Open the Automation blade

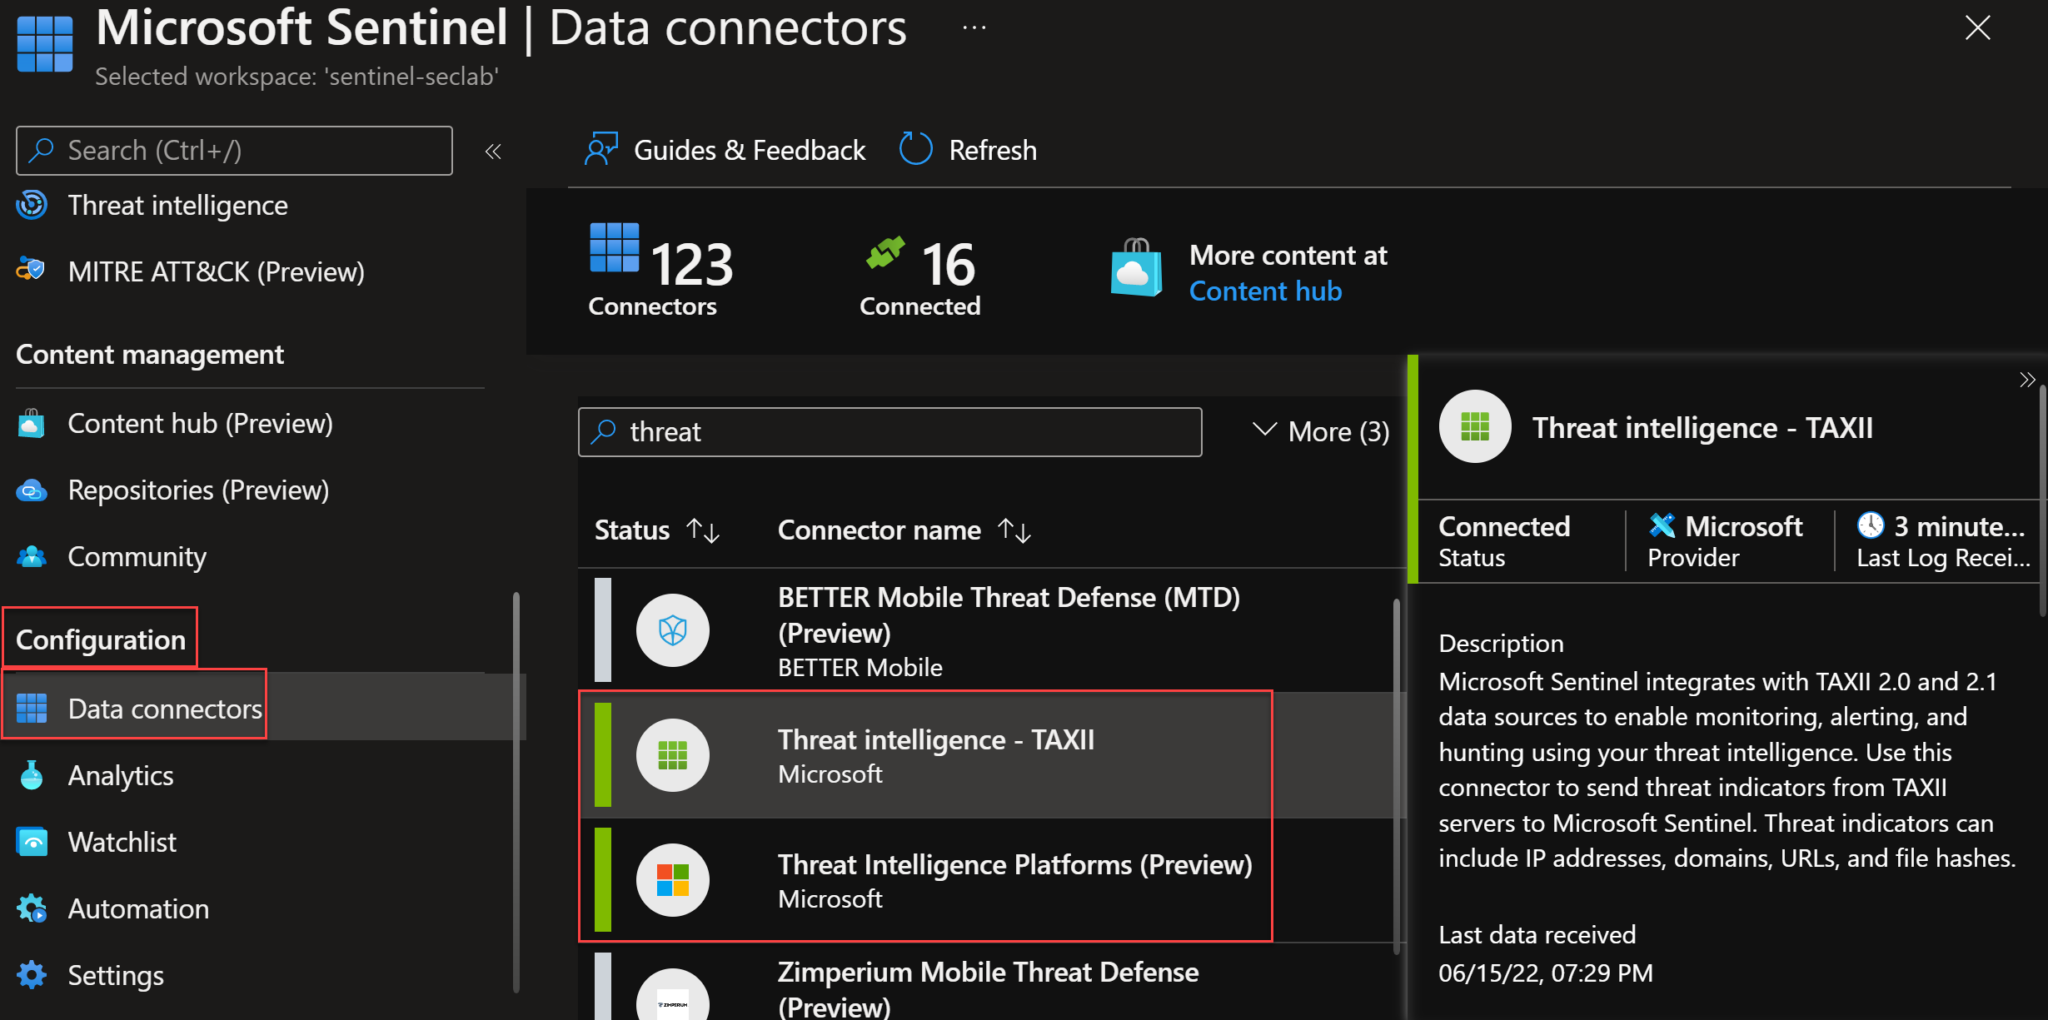coord(138,908)
